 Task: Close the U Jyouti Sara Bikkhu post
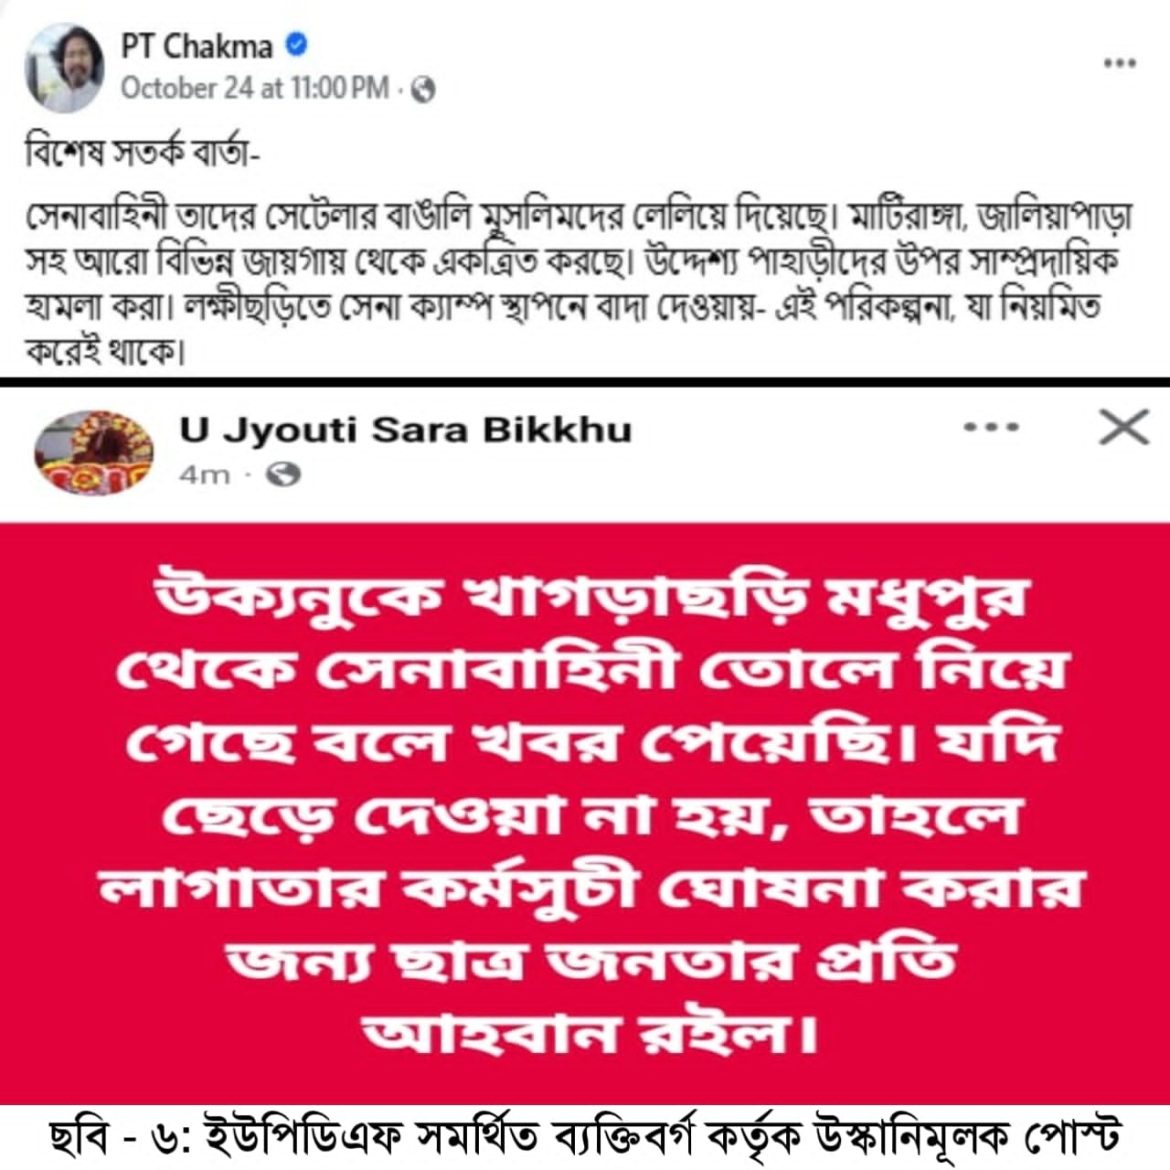click(x=1124, y=427)
